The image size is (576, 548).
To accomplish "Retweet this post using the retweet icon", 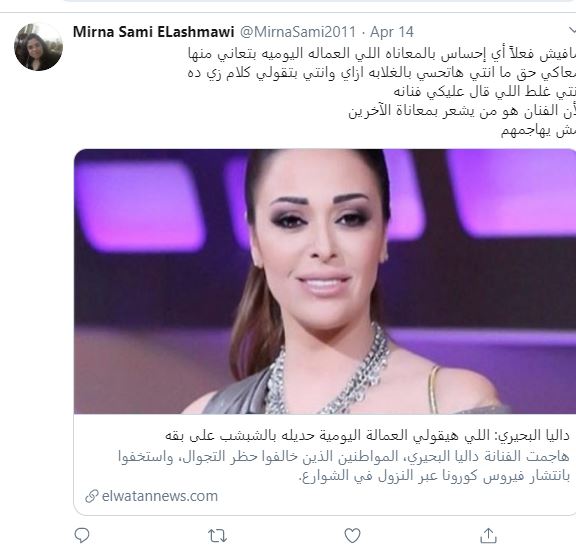I will (217, 536).
